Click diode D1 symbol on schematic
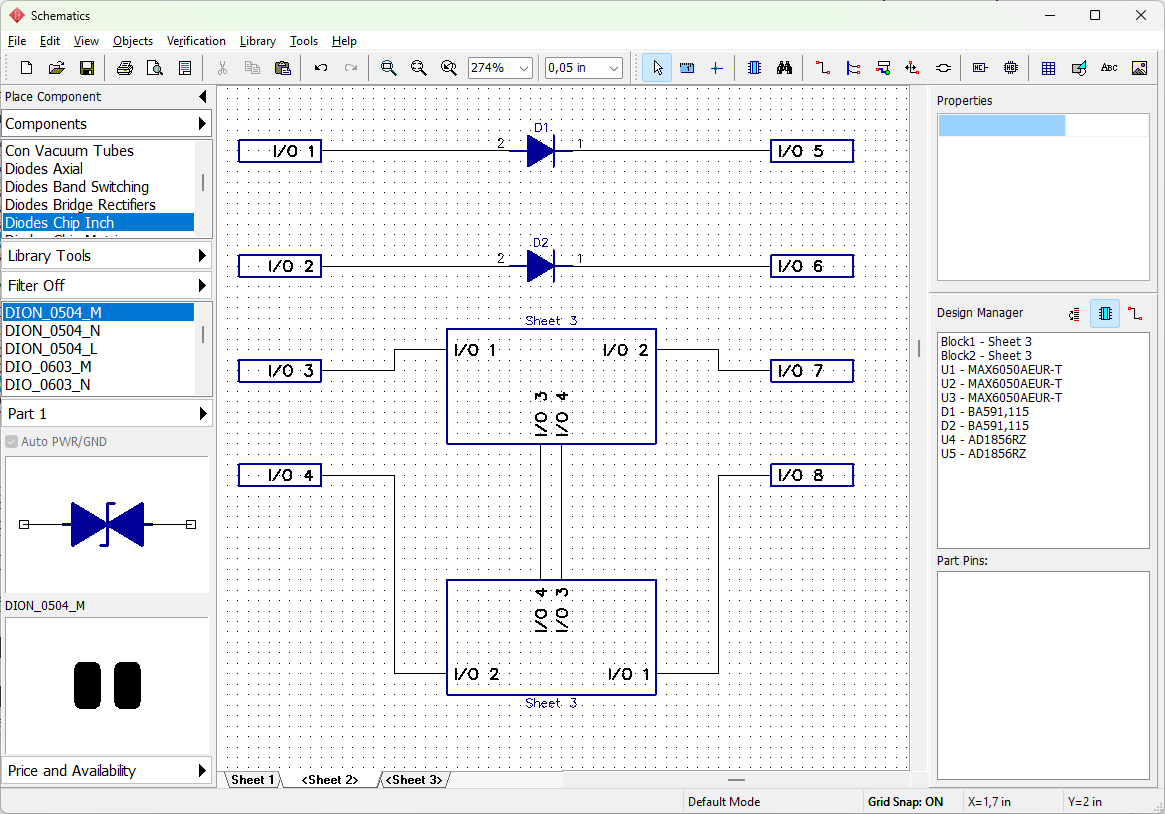The width and height of the screenshot is (1165, 814). 540,151
